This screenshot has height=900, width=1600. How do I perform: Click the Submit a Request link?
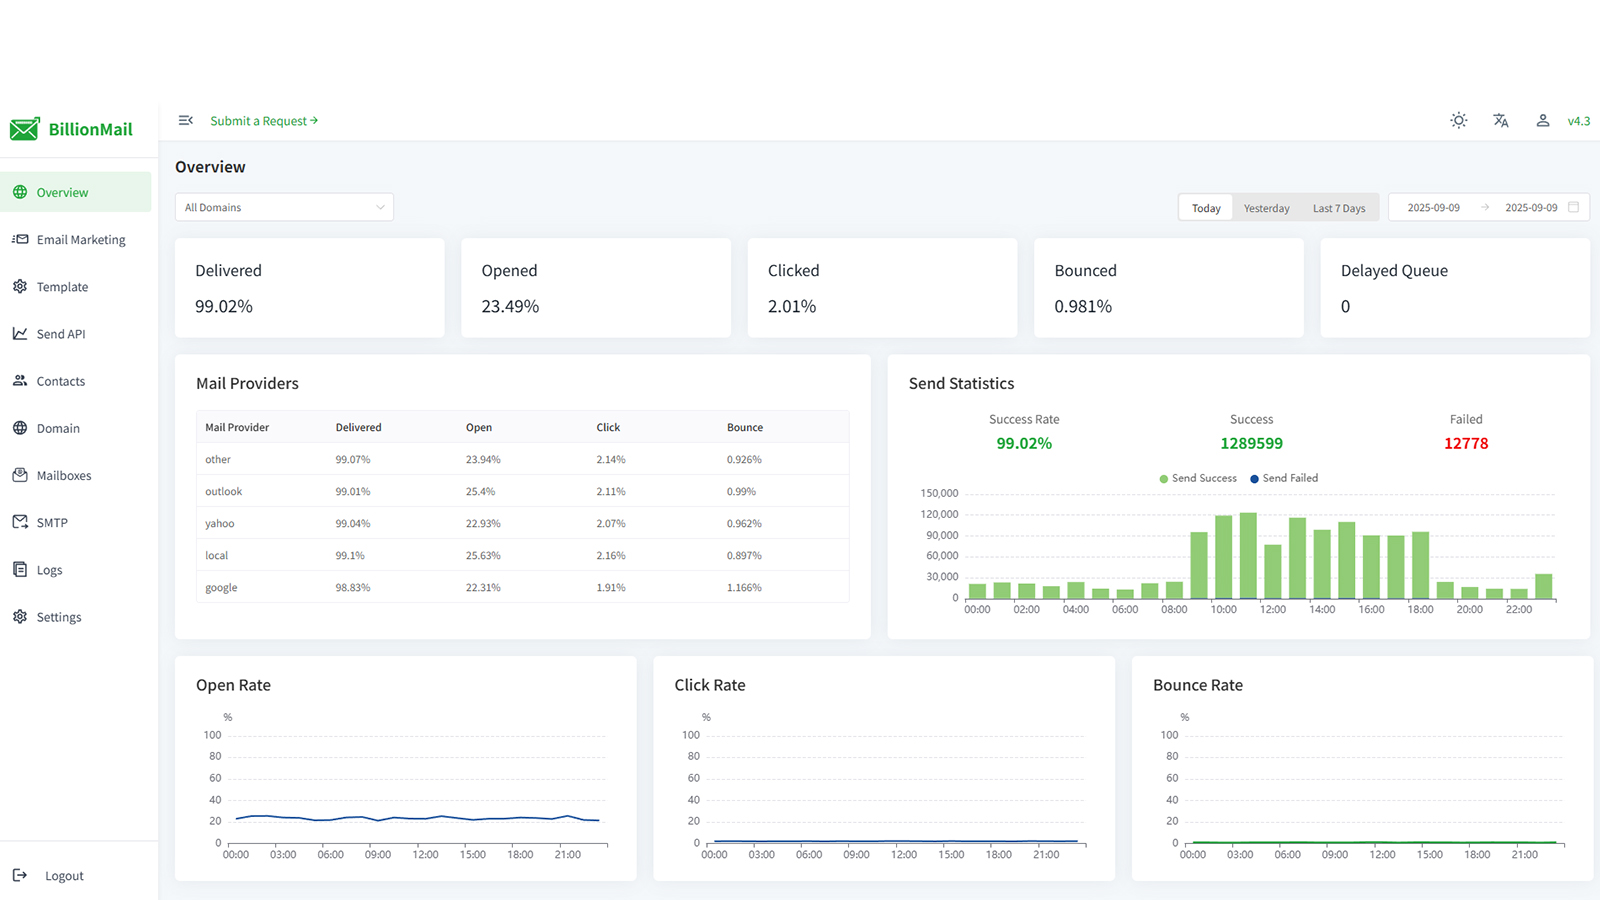[x=264, y=121]
